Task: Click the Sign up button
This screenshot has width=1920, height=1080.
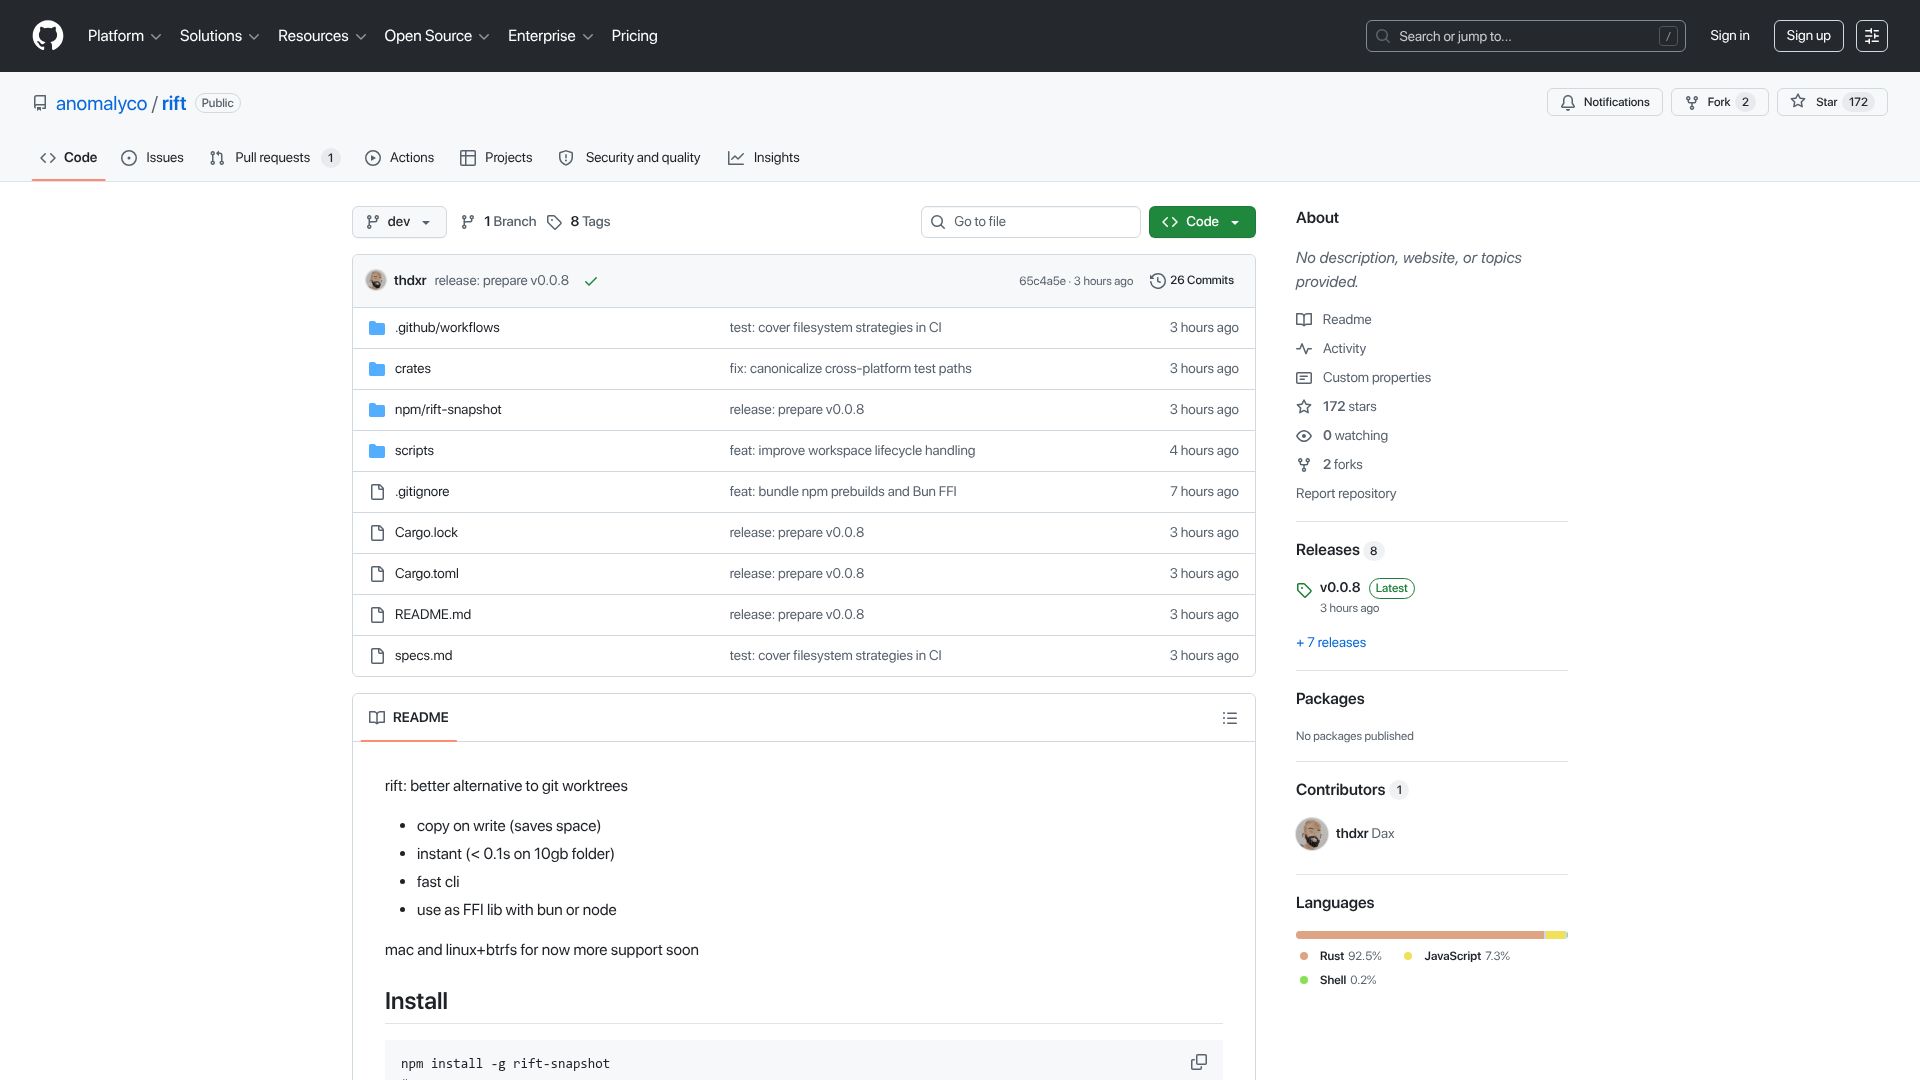Action: click(x=1808, y=36)
